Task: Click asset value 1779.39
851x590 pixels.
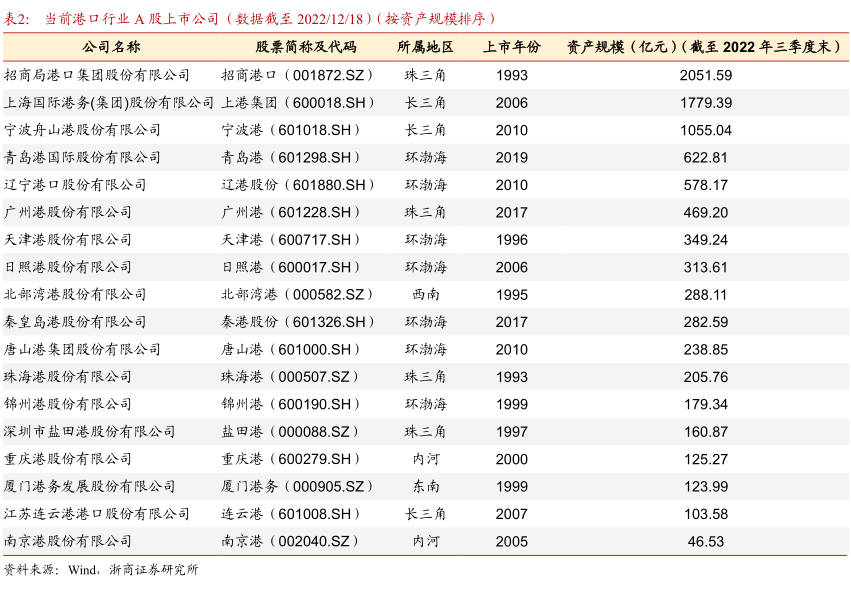Action: [x=706, y=103]
